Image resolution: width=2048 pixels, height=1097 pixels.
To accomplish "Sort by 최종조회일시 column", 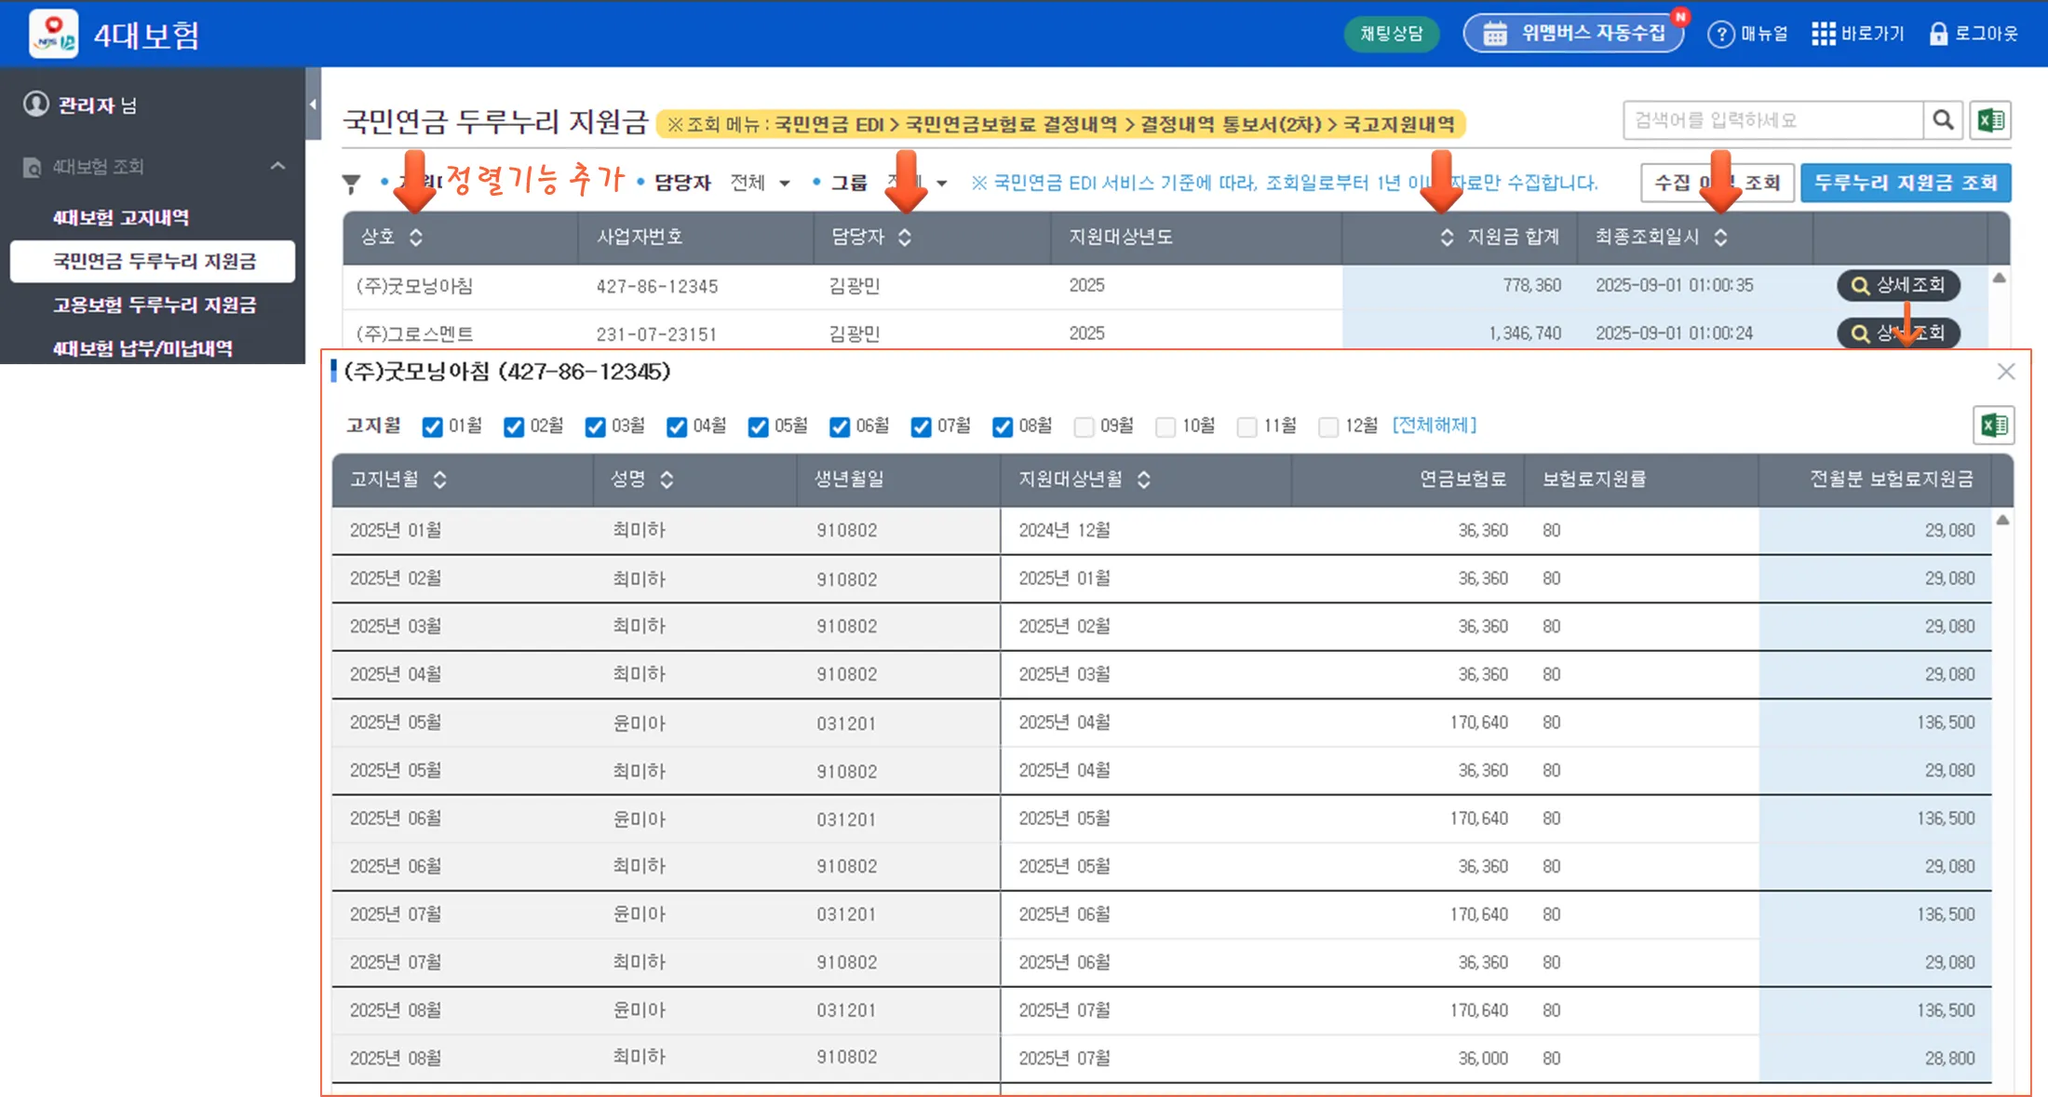I will pos(1721,237).
